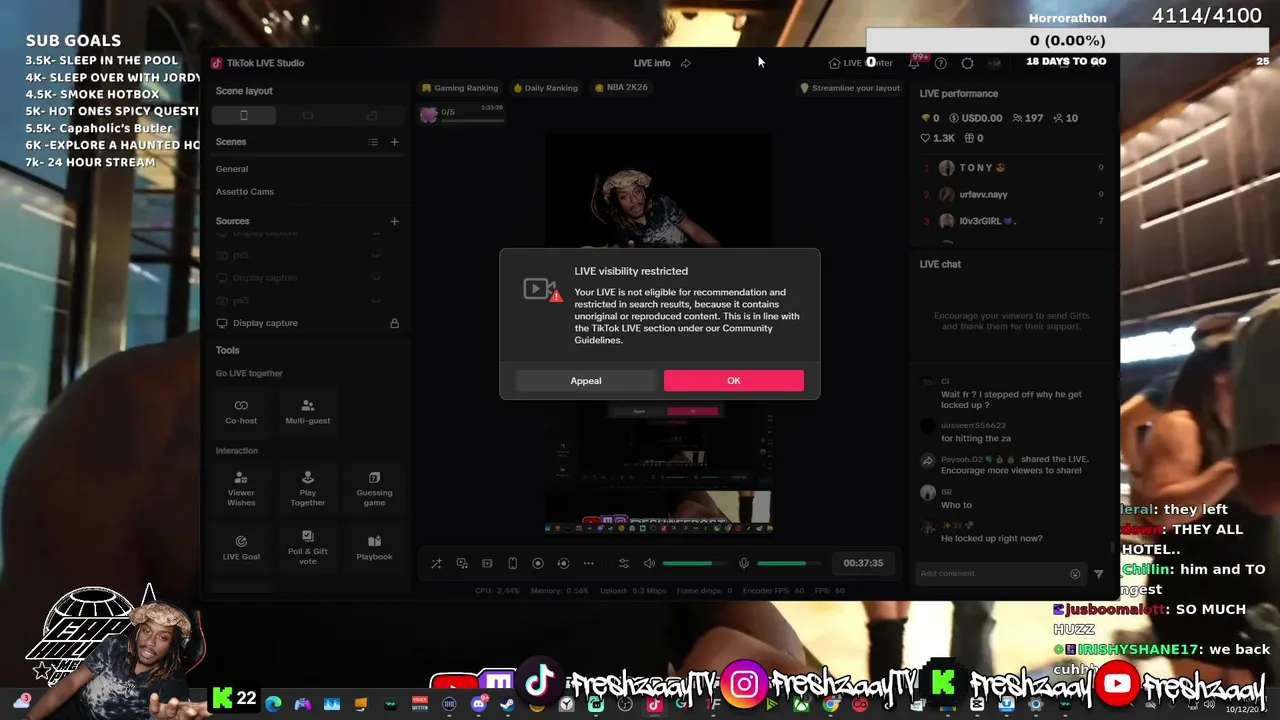Viewport: 1280px width, 720px height.
Task: Add a new scene with the plus icon
Action: 394,142
